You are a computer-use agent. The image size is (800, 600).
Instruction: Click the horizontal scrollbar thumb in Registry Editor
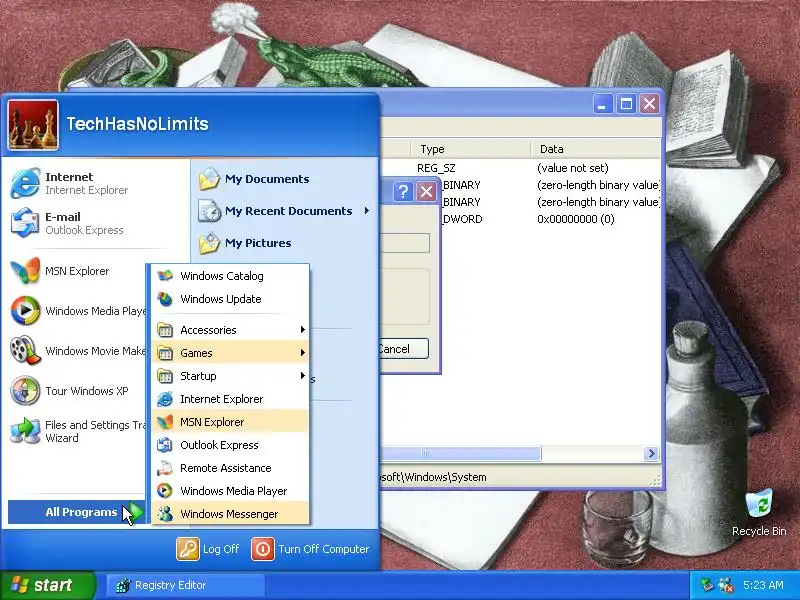pyautogui.click(x=461, y=453)
